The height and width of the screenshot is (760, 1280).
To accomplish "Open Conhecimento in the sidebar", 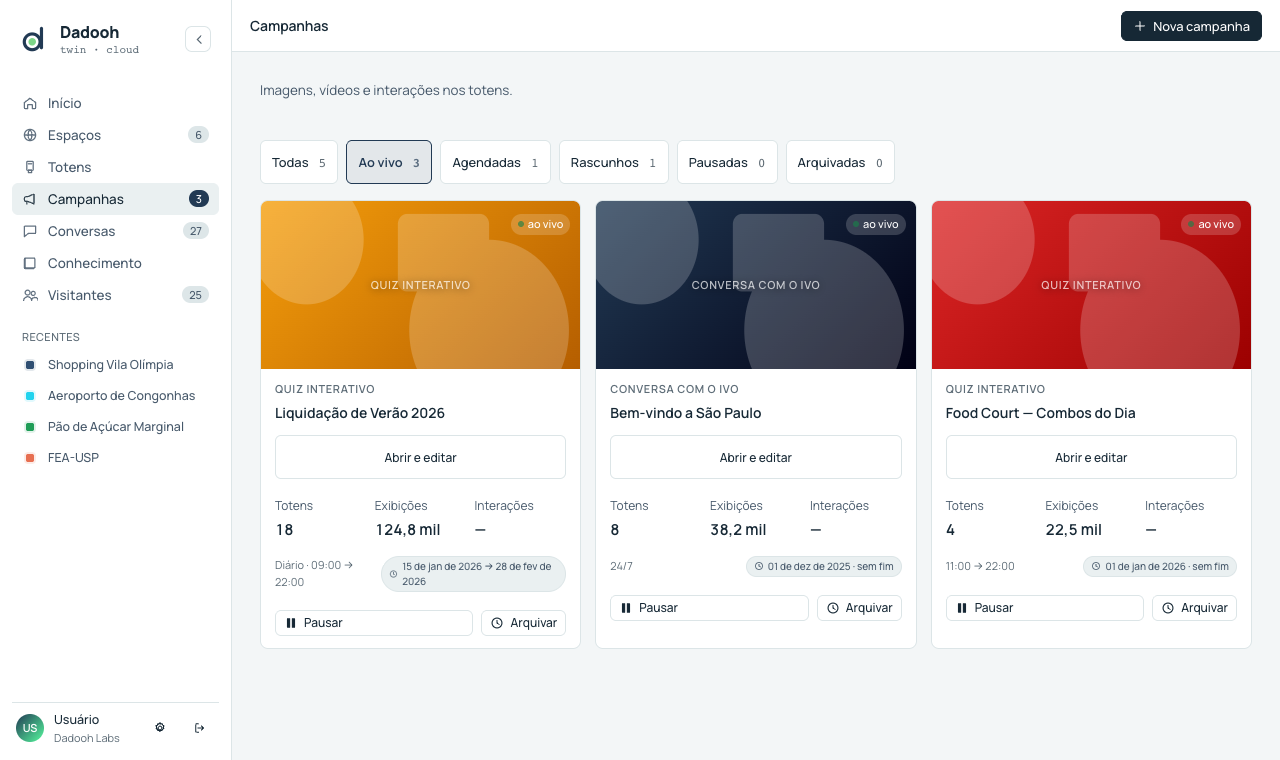I will [x=115, y=263].
